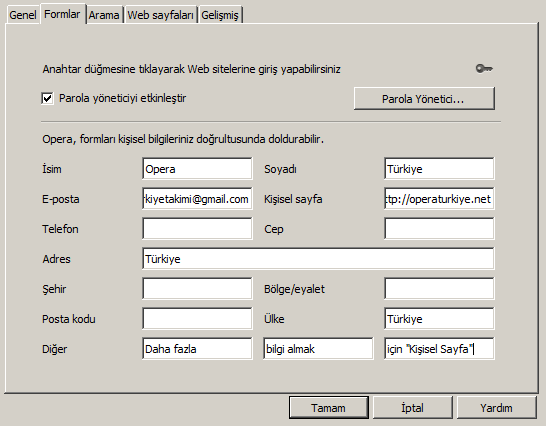Screen dimensions: 546x426
Task: Focus the Bölge/eyalet input field
Action: click(439, 288)
